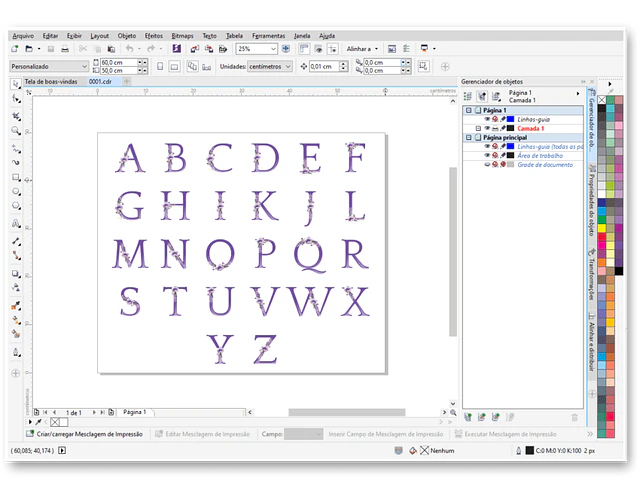This screenshot has height=500, width=640.
Task: Switch to Tela de boas-vindas tab
Action: point(52,82)
